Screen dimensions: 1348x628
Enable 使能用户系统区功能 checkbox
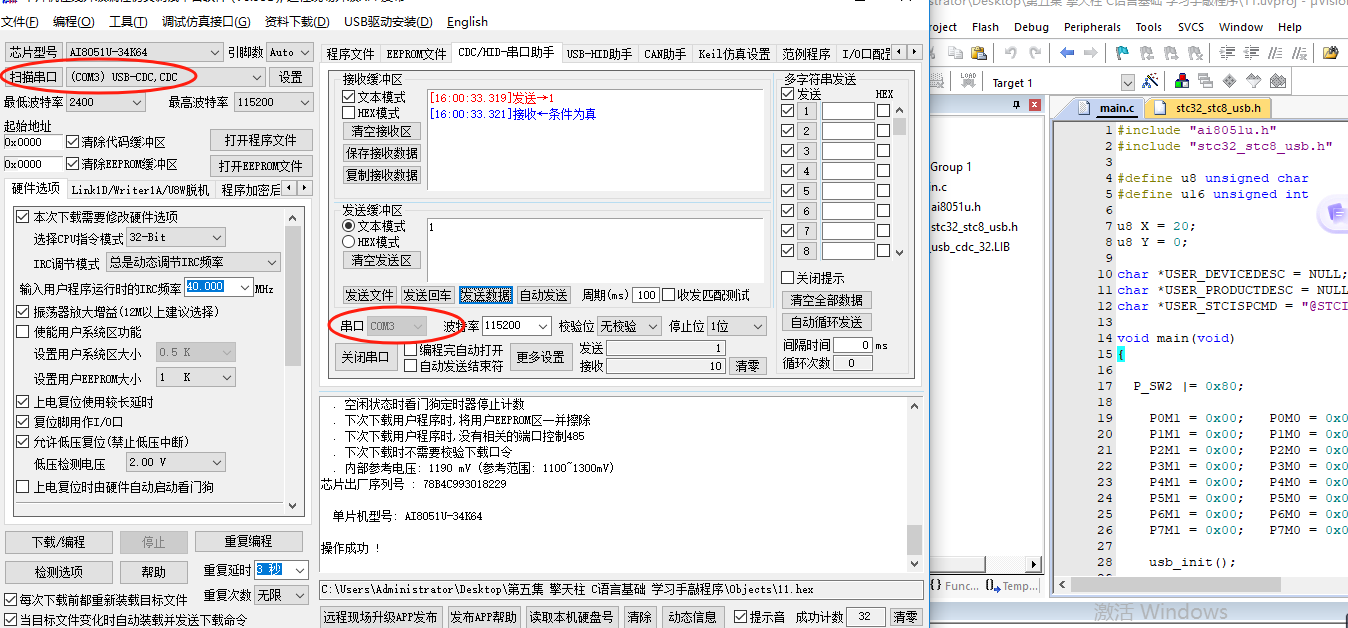click(x=22, y=332)
